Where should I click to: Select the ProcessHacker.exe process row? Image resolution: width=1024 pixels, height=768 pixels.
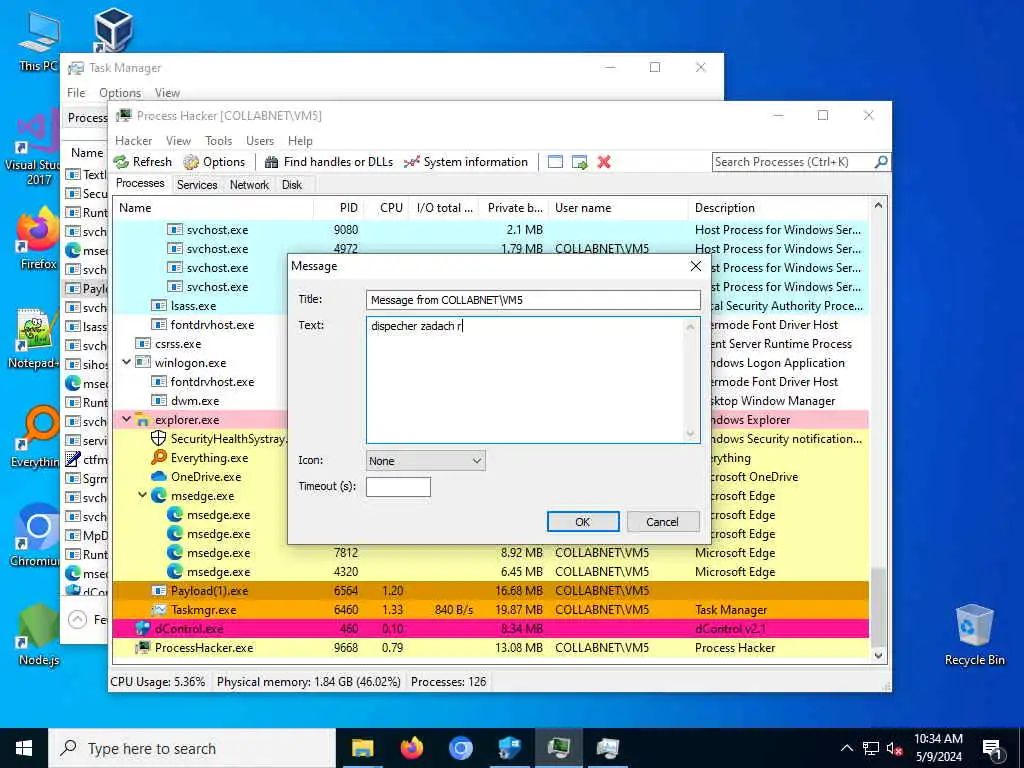point(490,648)
